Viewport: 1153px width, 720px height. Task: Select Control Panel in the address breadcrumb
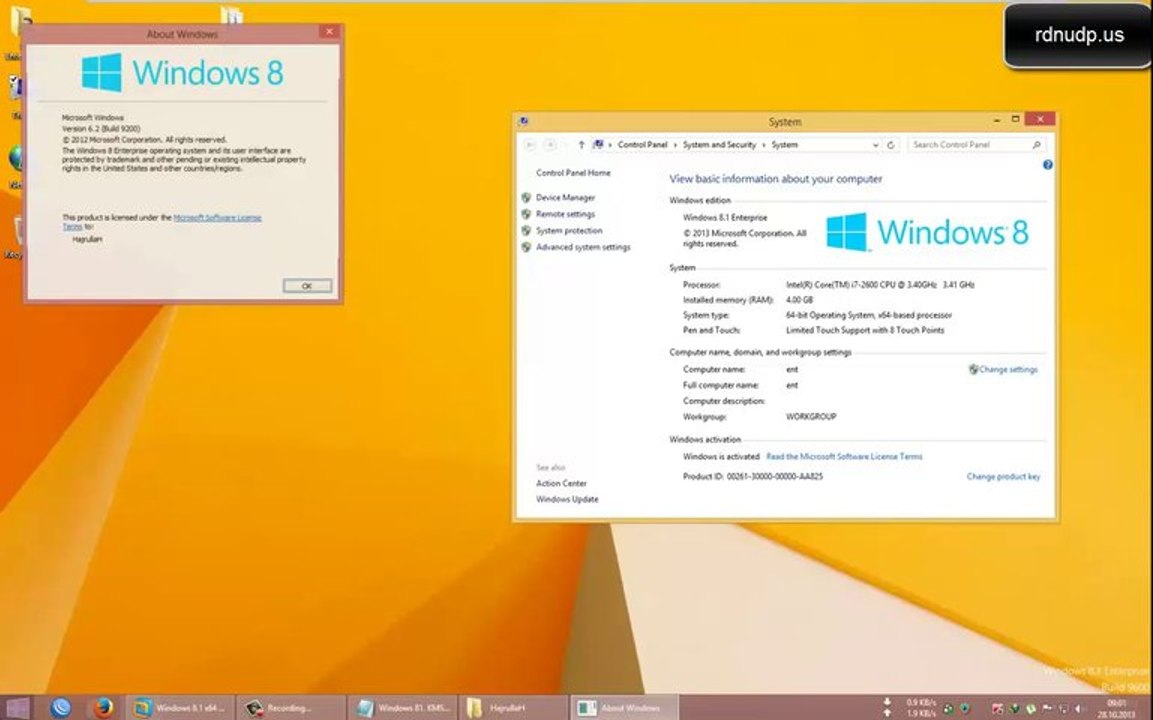[x=643, y=145]
